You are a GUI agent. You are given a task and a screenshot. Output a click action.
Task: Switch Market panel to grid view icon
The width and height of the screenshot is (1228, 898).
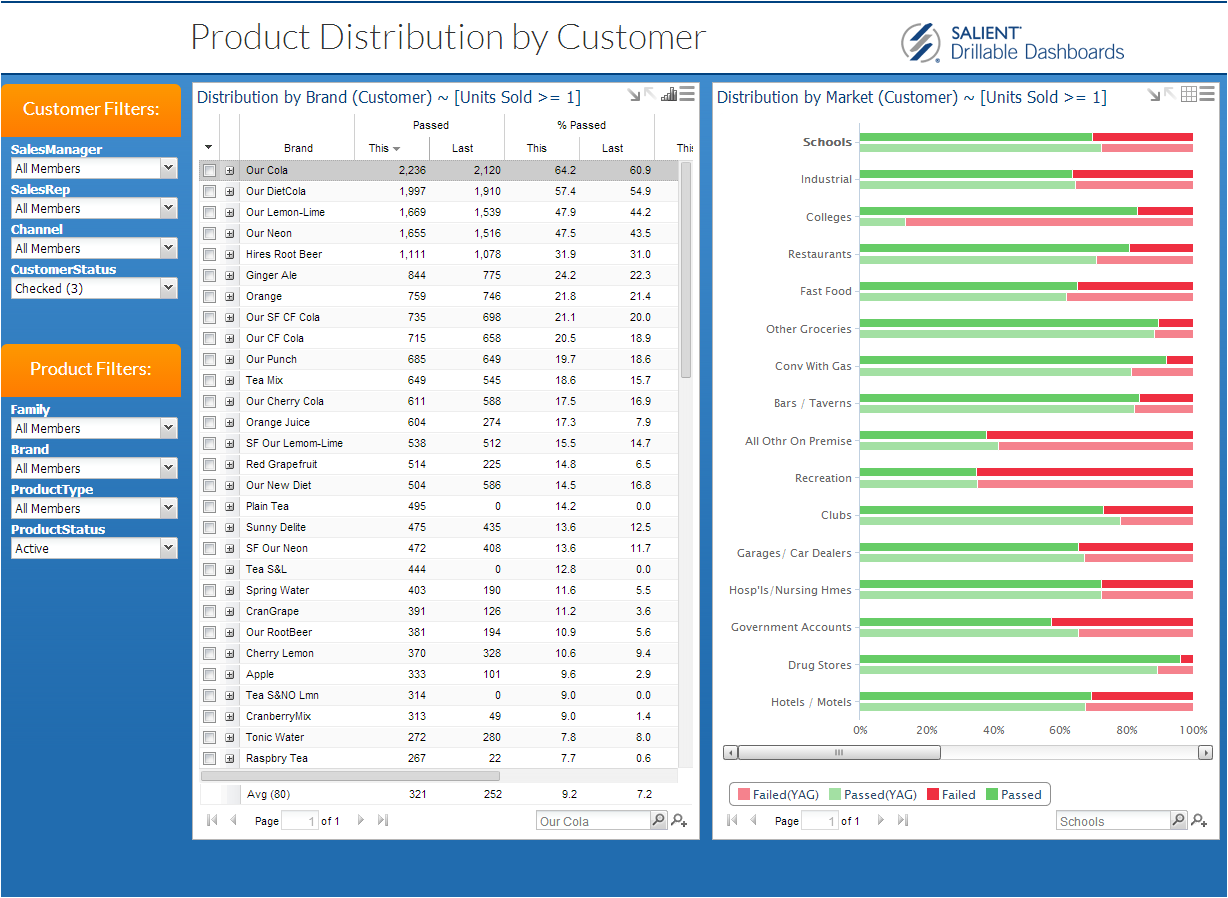click(x=1189, y=94)
